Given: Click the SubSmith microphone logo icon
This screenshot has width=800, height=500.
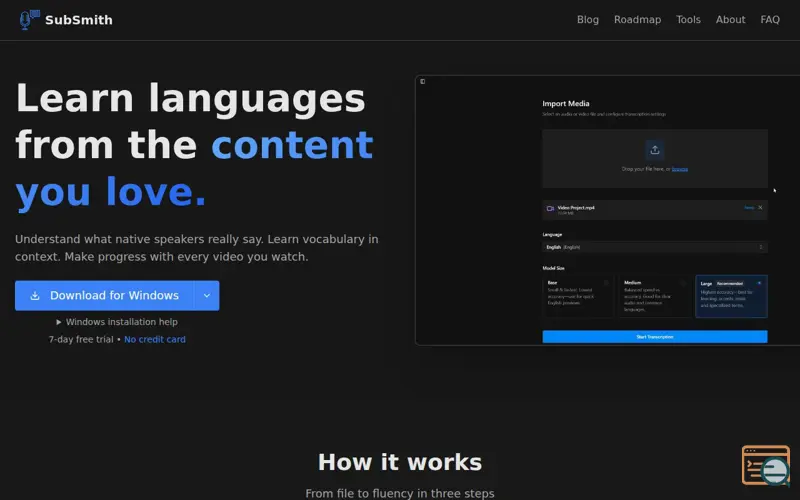Looking at the screenshot, I should point(30,20).
